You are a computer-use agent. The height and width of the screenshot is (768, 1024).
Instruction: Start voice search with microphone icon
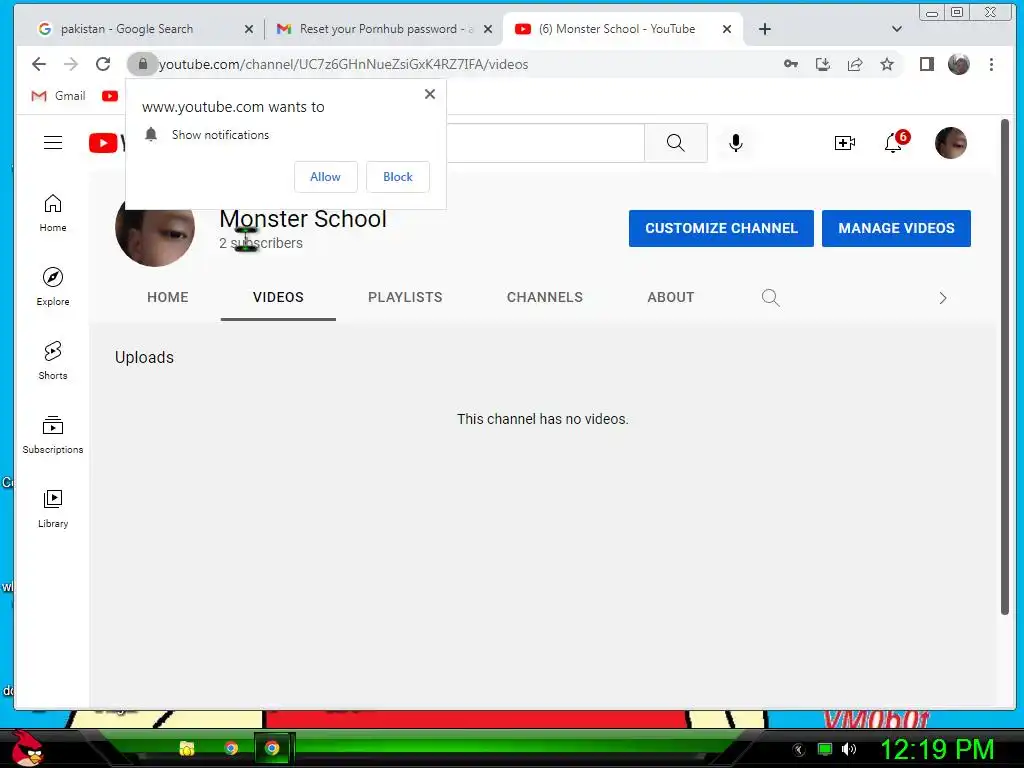[x=735, y=142]
